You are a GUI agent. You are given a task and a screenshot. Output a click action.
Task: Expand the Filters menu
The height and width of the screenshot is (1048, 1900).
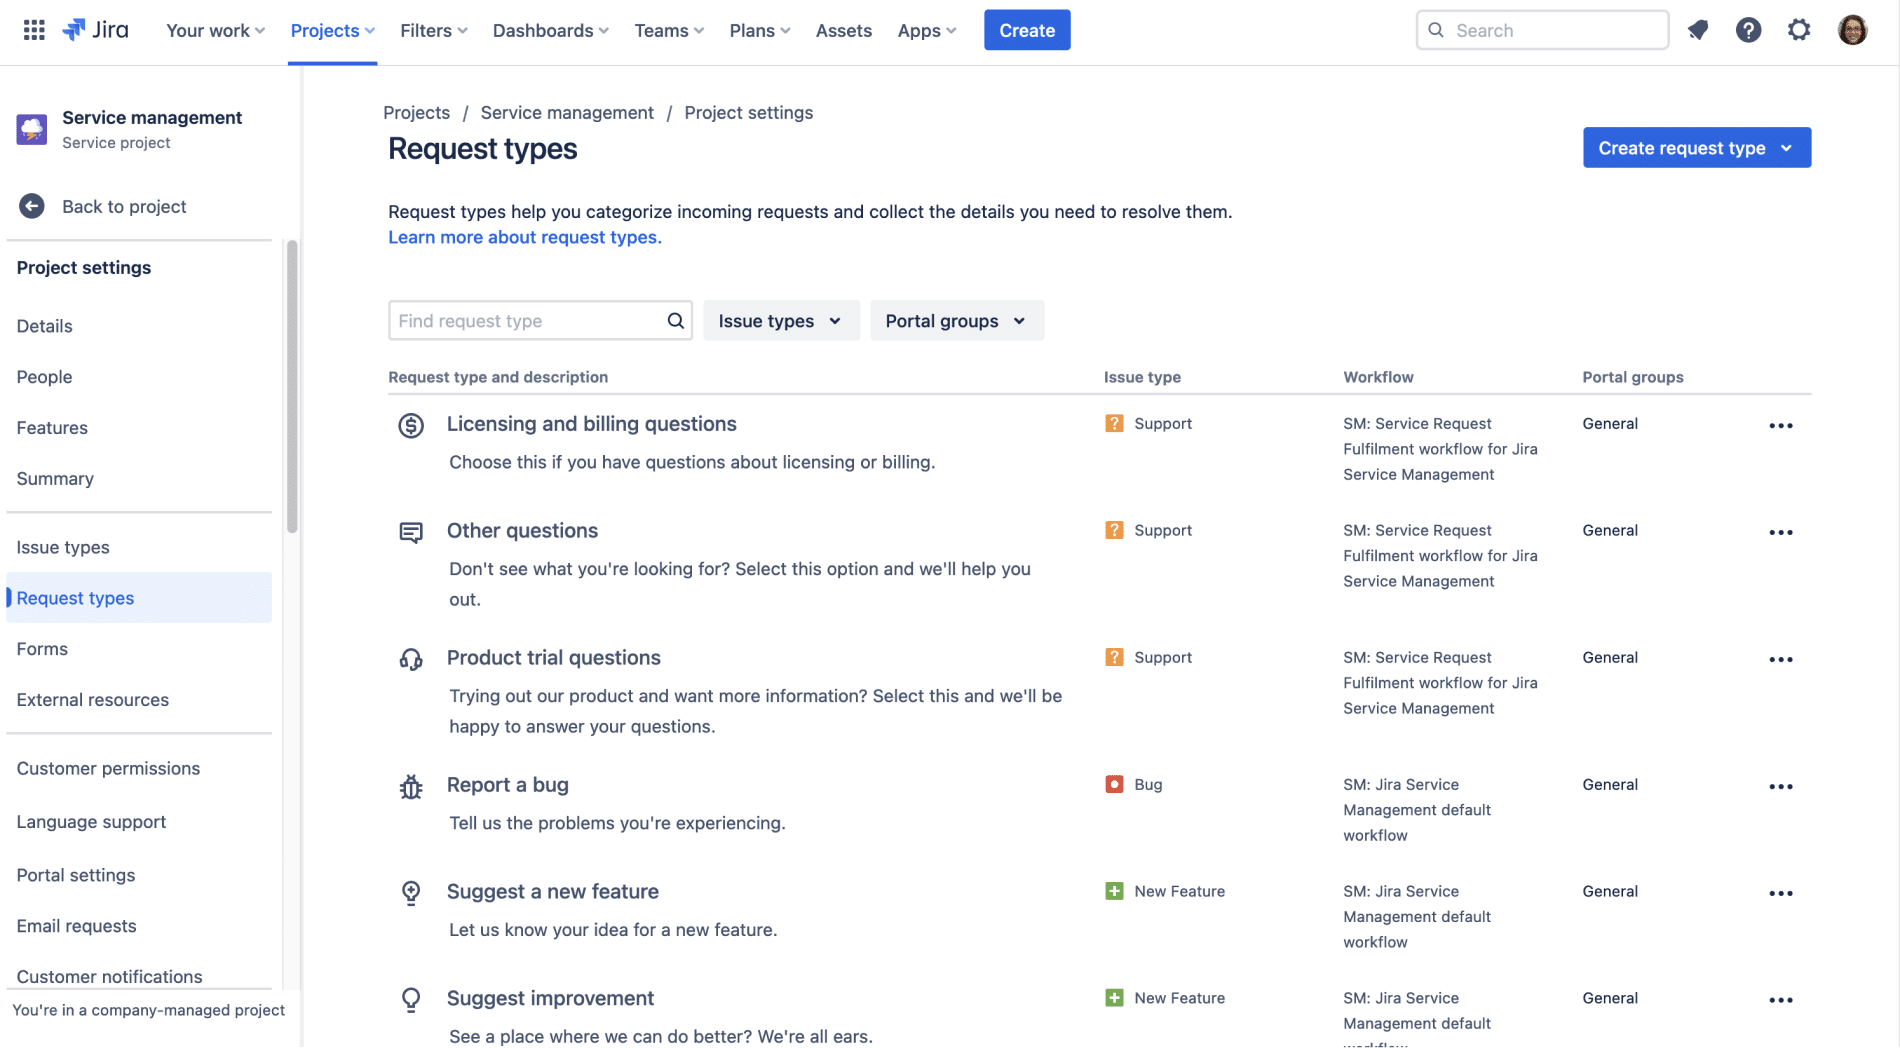coord(434,30)
